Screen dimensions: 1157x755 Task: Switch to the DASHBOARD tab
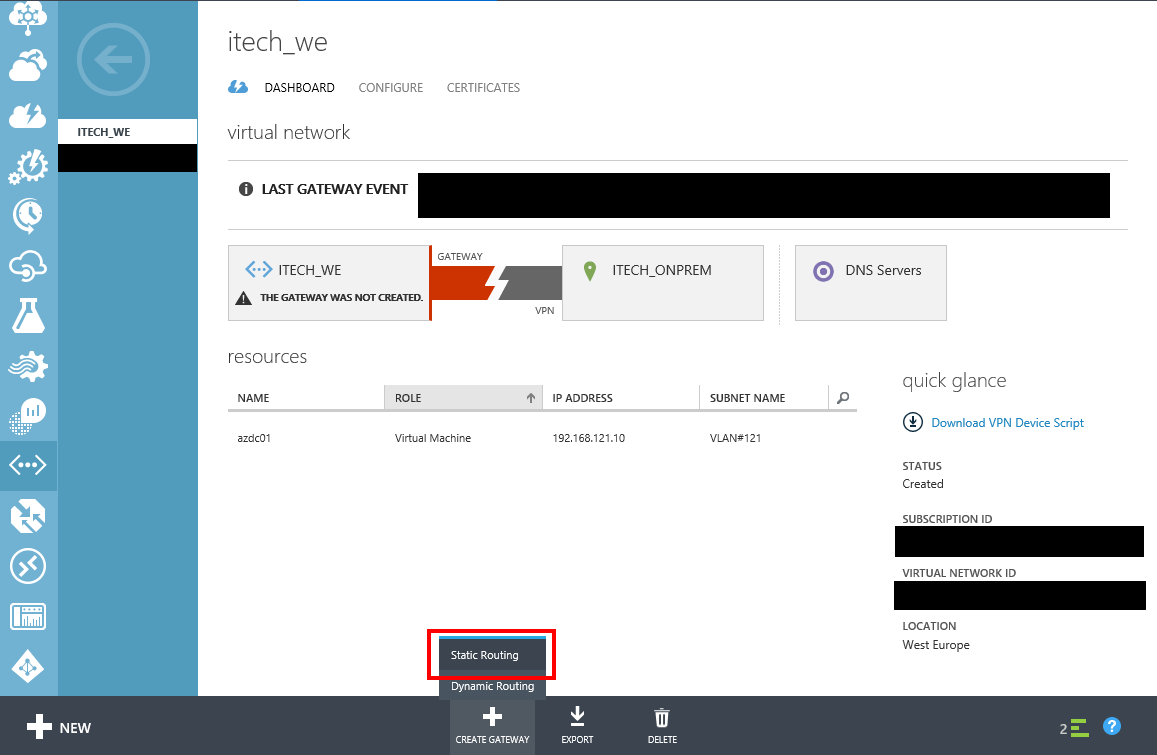tap(300, 88)
